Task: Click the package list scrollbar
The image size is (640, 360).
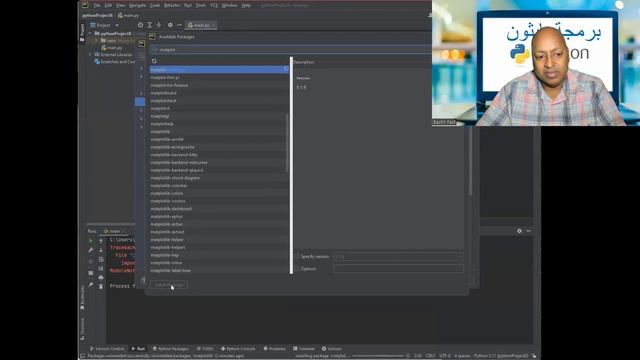Action: click(287, 143)
